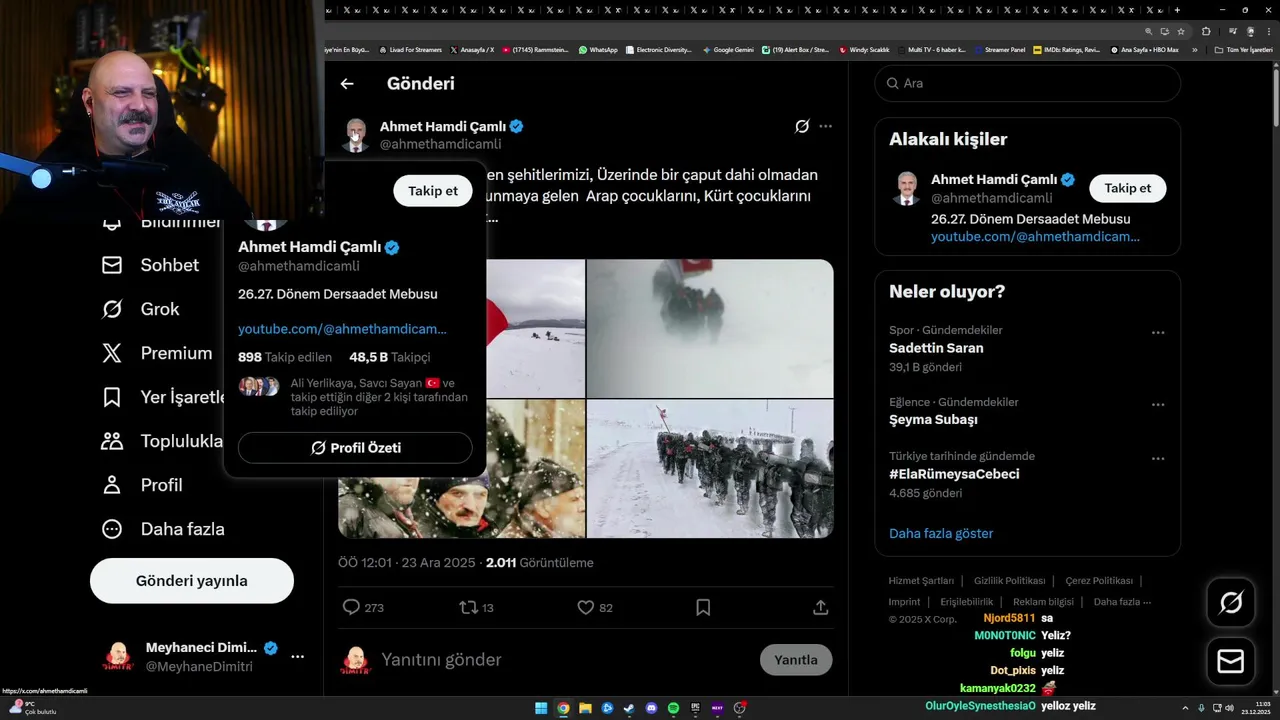Open the Erişilebilirlik footer link

[966, 602]
